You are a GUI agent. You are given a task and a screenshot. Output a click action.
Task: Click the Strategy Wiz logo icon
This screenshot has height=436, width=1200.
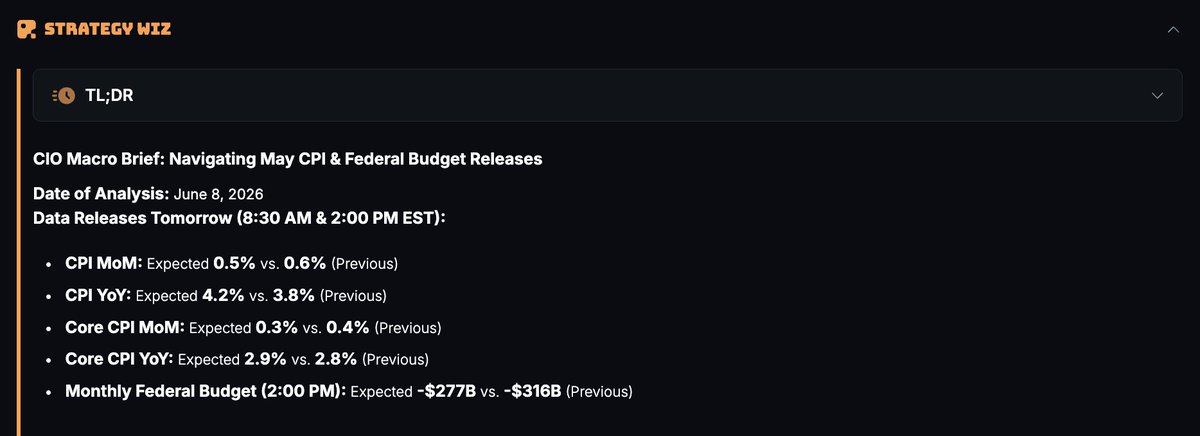pos(27,29)
